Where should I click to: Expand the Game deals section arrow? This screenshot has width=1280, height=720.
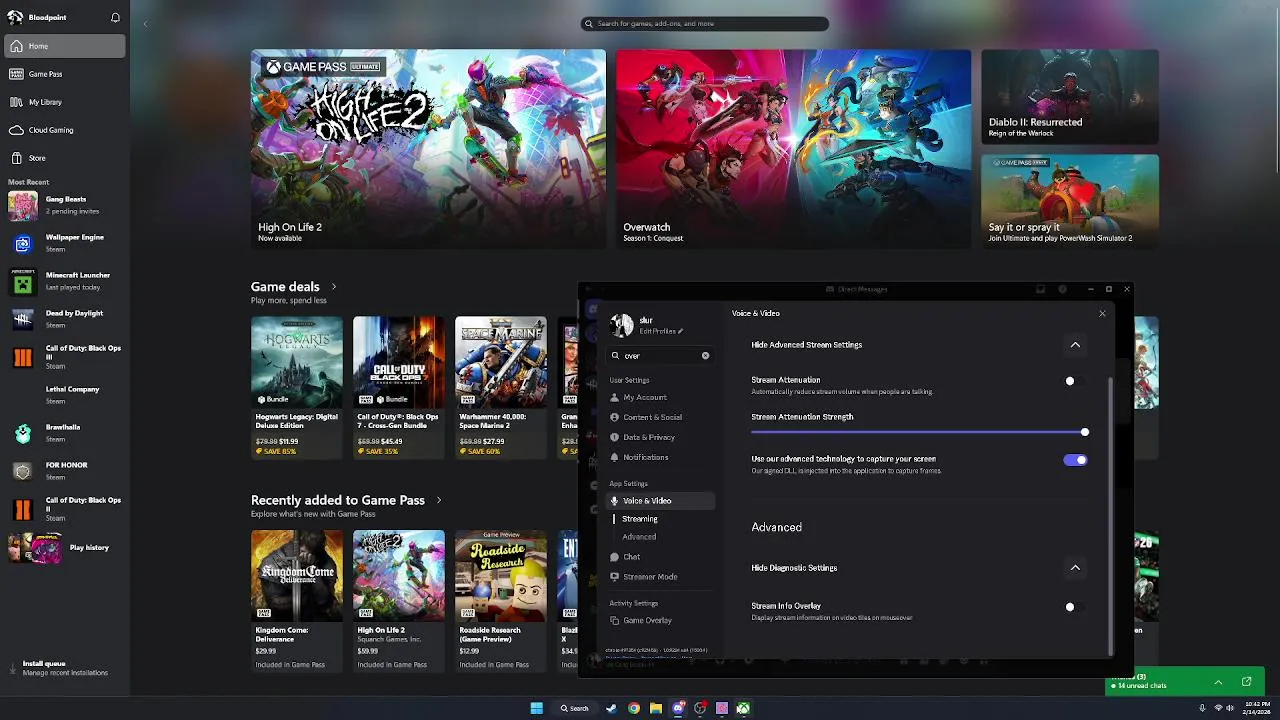334,287
